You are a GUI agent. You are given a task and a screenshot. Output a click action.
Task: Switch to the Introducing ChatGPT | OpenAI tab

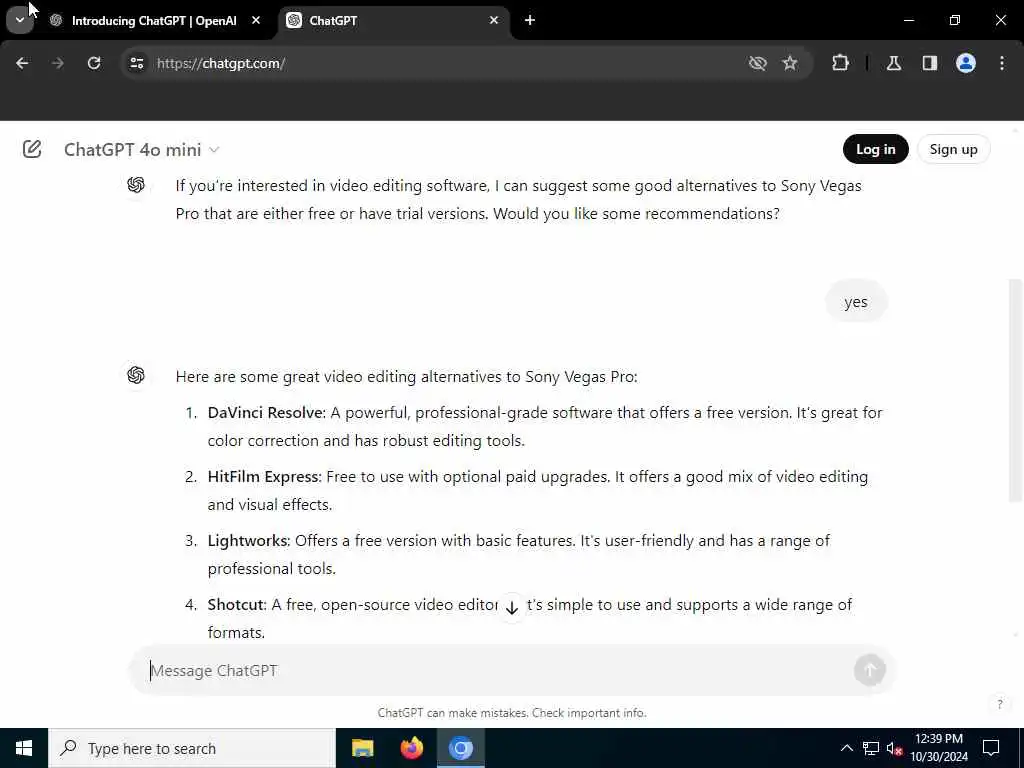click(x=155, y=21)
